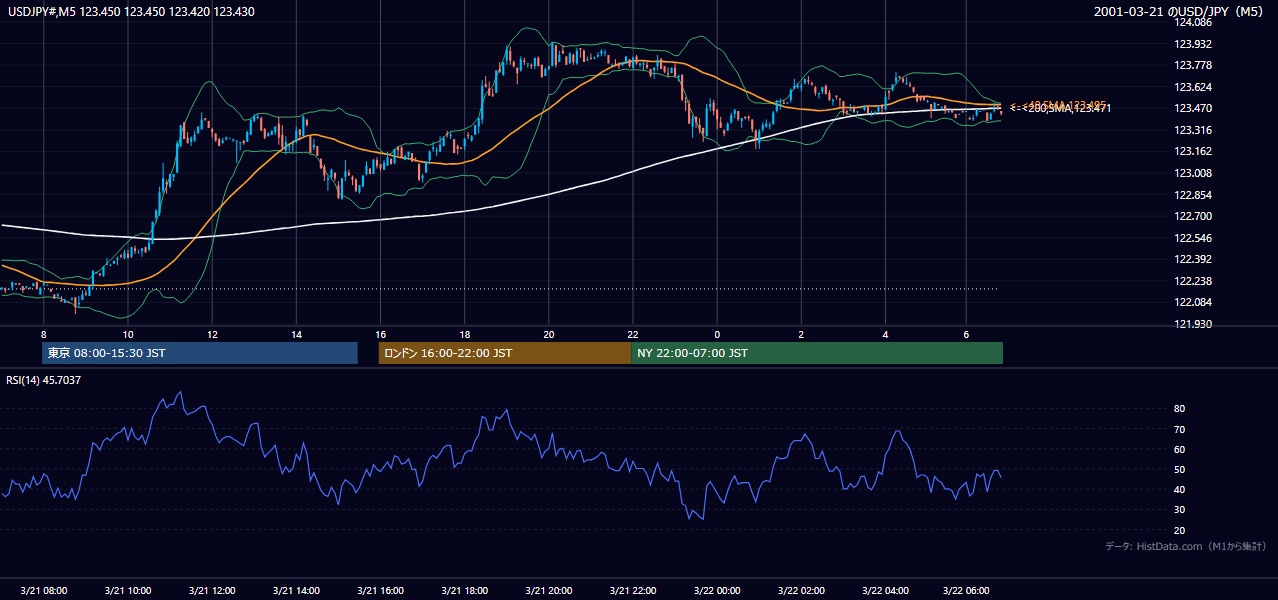Click the 3/21 12:00 time axis label

click(212, 591)
